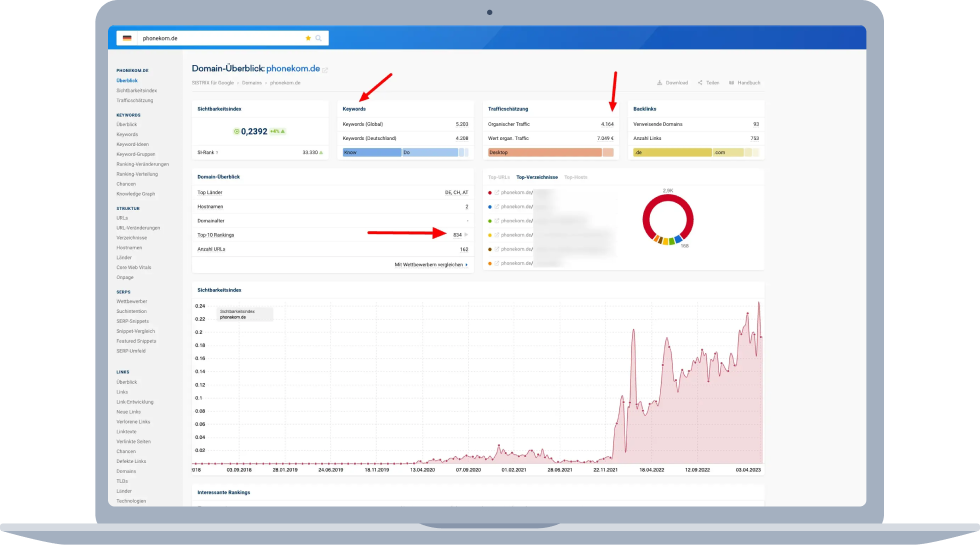
Task: Open Mit Wettbewerbern vergleichen link
Action: click(430, 264)
